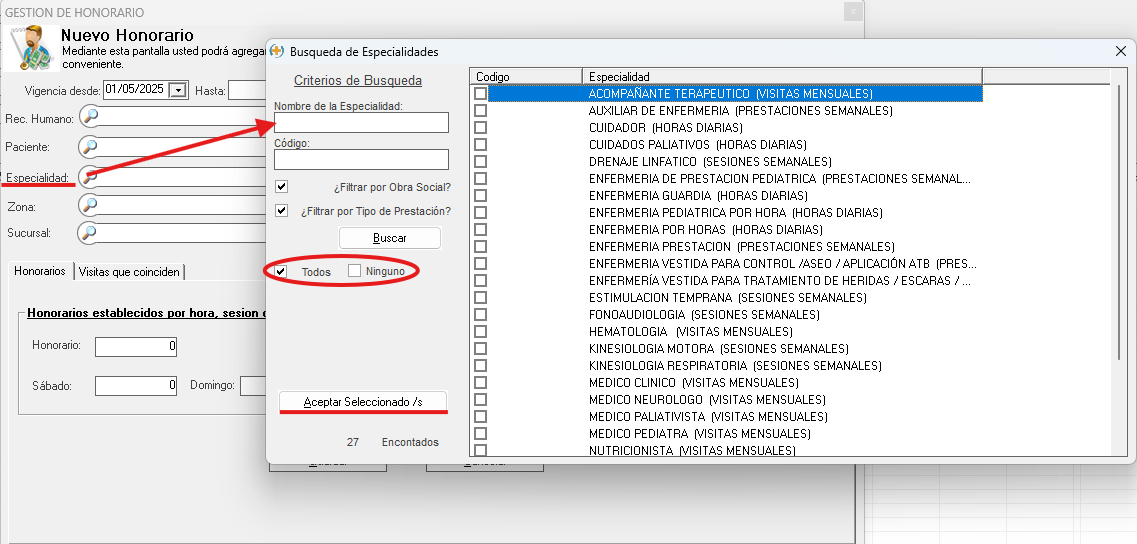Select the Honorarios tab
The height and width of the screenshot is (544, 1137).
point(40,271)
